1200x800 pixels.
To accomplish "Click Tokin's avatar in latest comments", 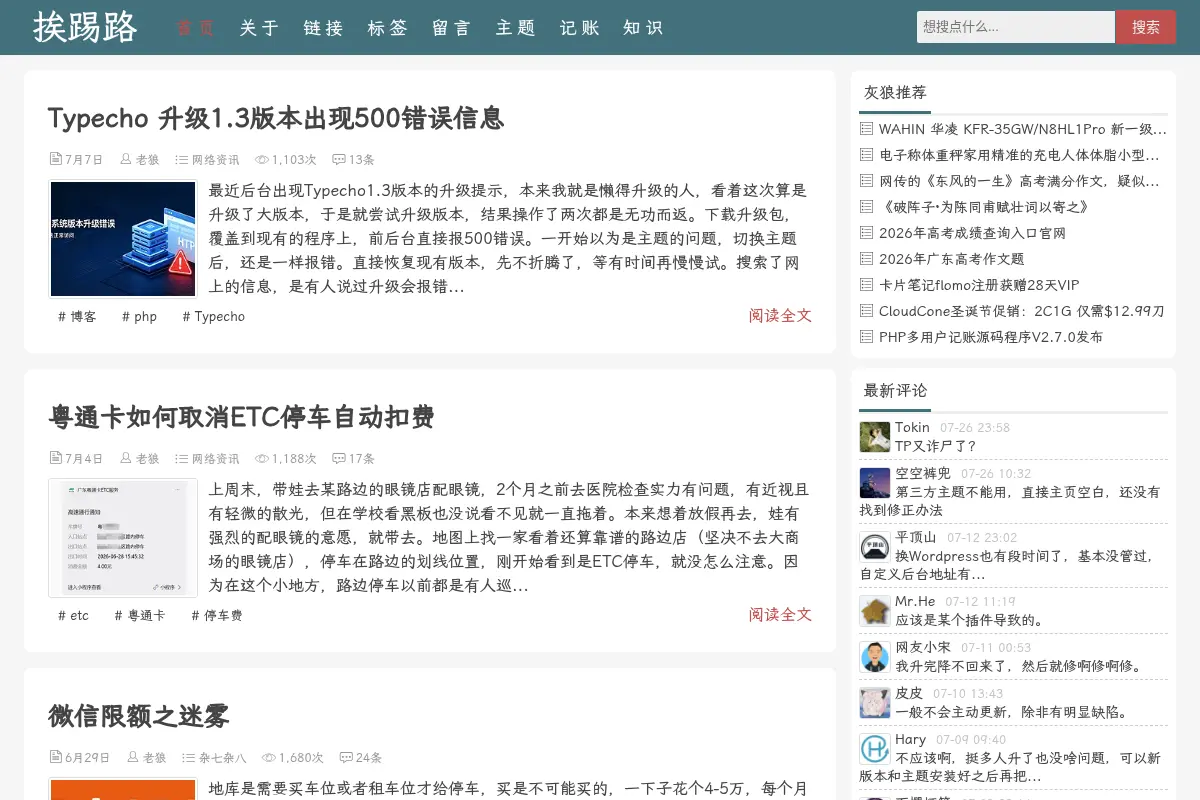I will (875, 437).
